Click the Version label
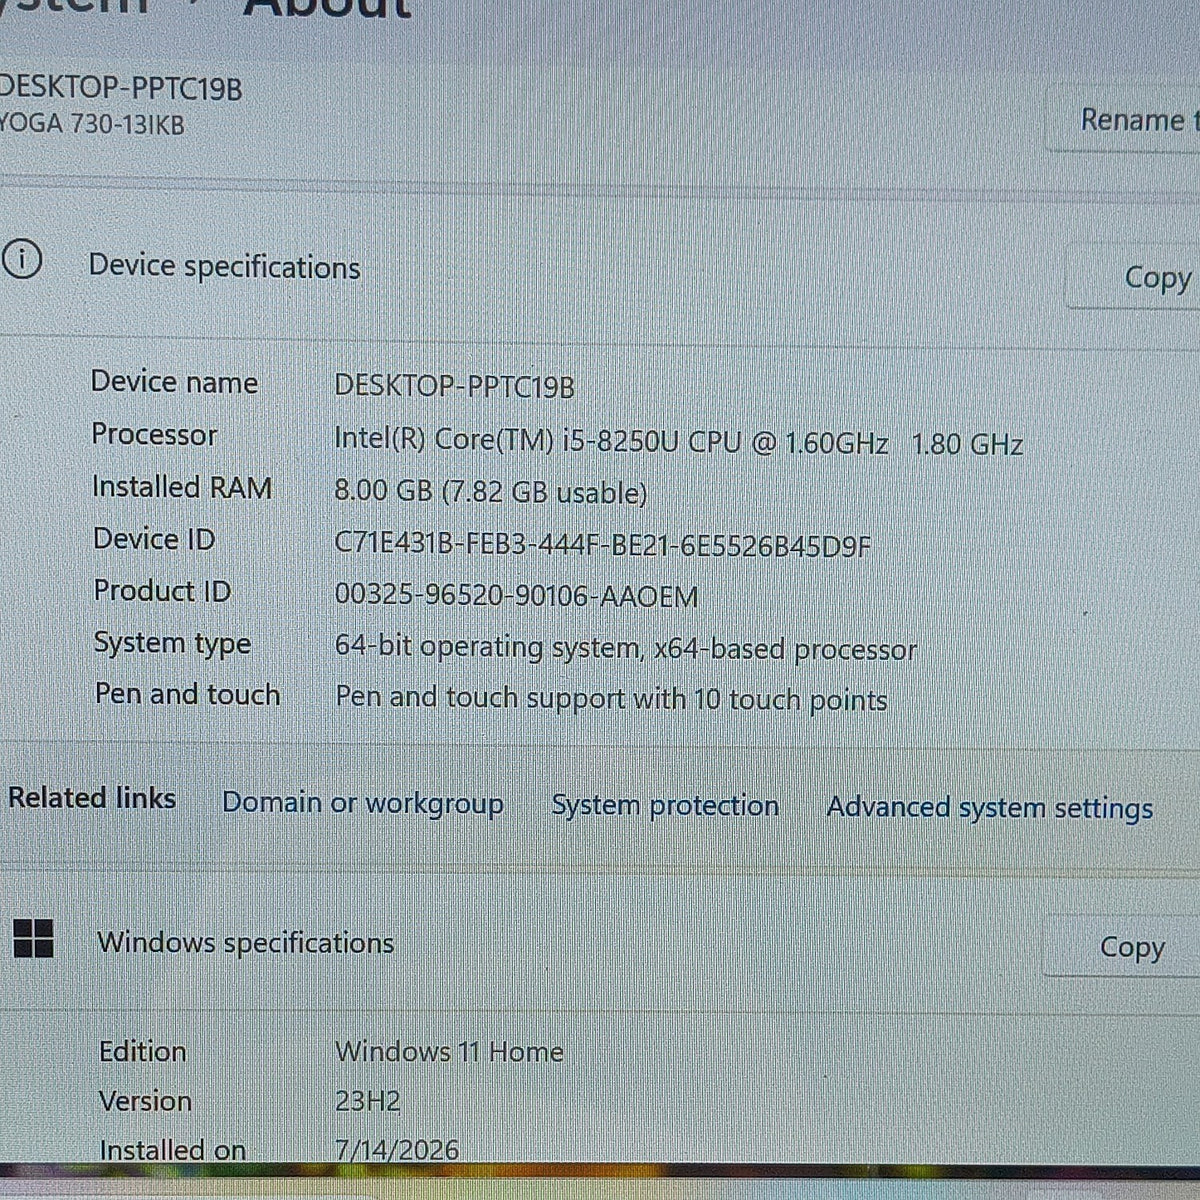The width and height of the screenshot is (1200, 1200). (x=145, y=1100)
